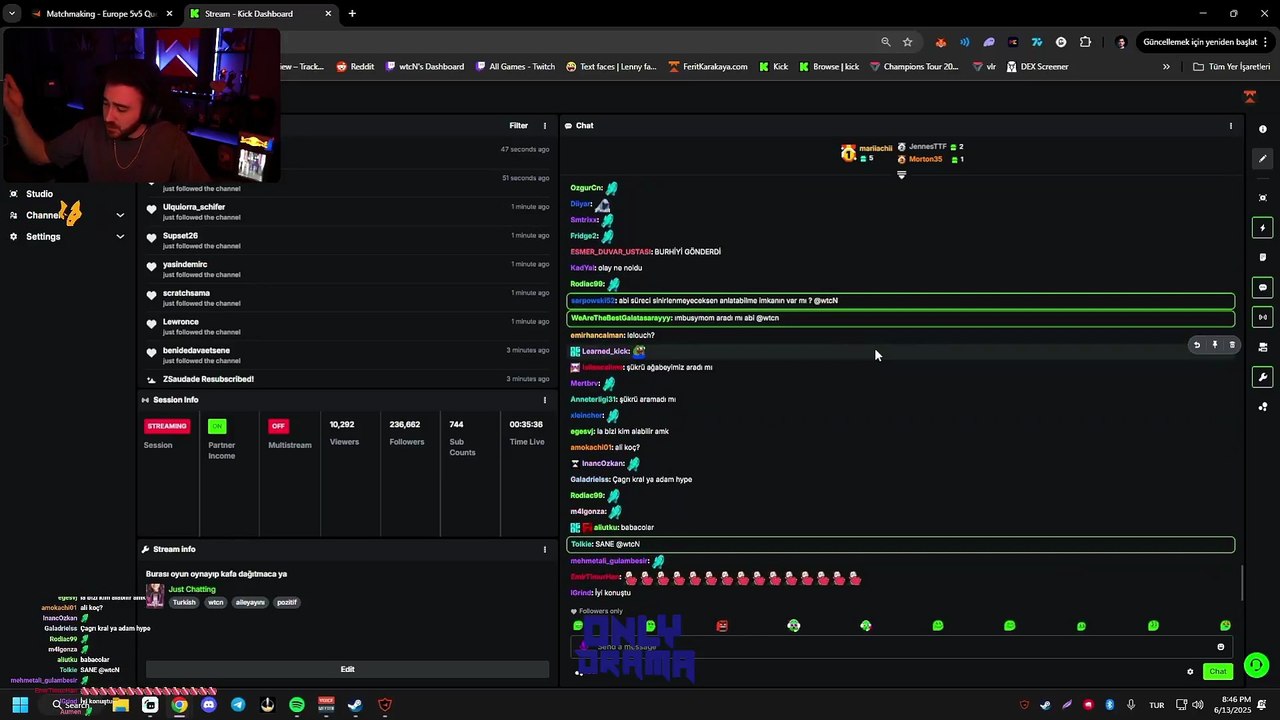The height and width of the screenshot is (720, 1280).
Task: Open the green headset support button
Action: click(1256, 665)
